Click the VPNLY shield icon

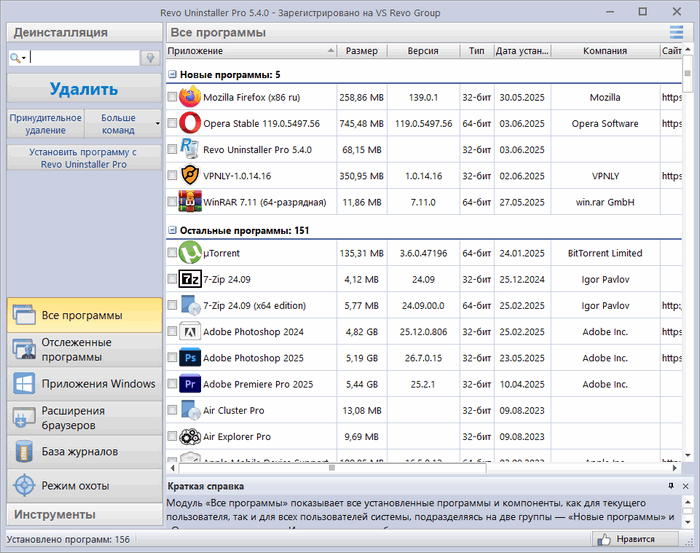tap(190, 175)
